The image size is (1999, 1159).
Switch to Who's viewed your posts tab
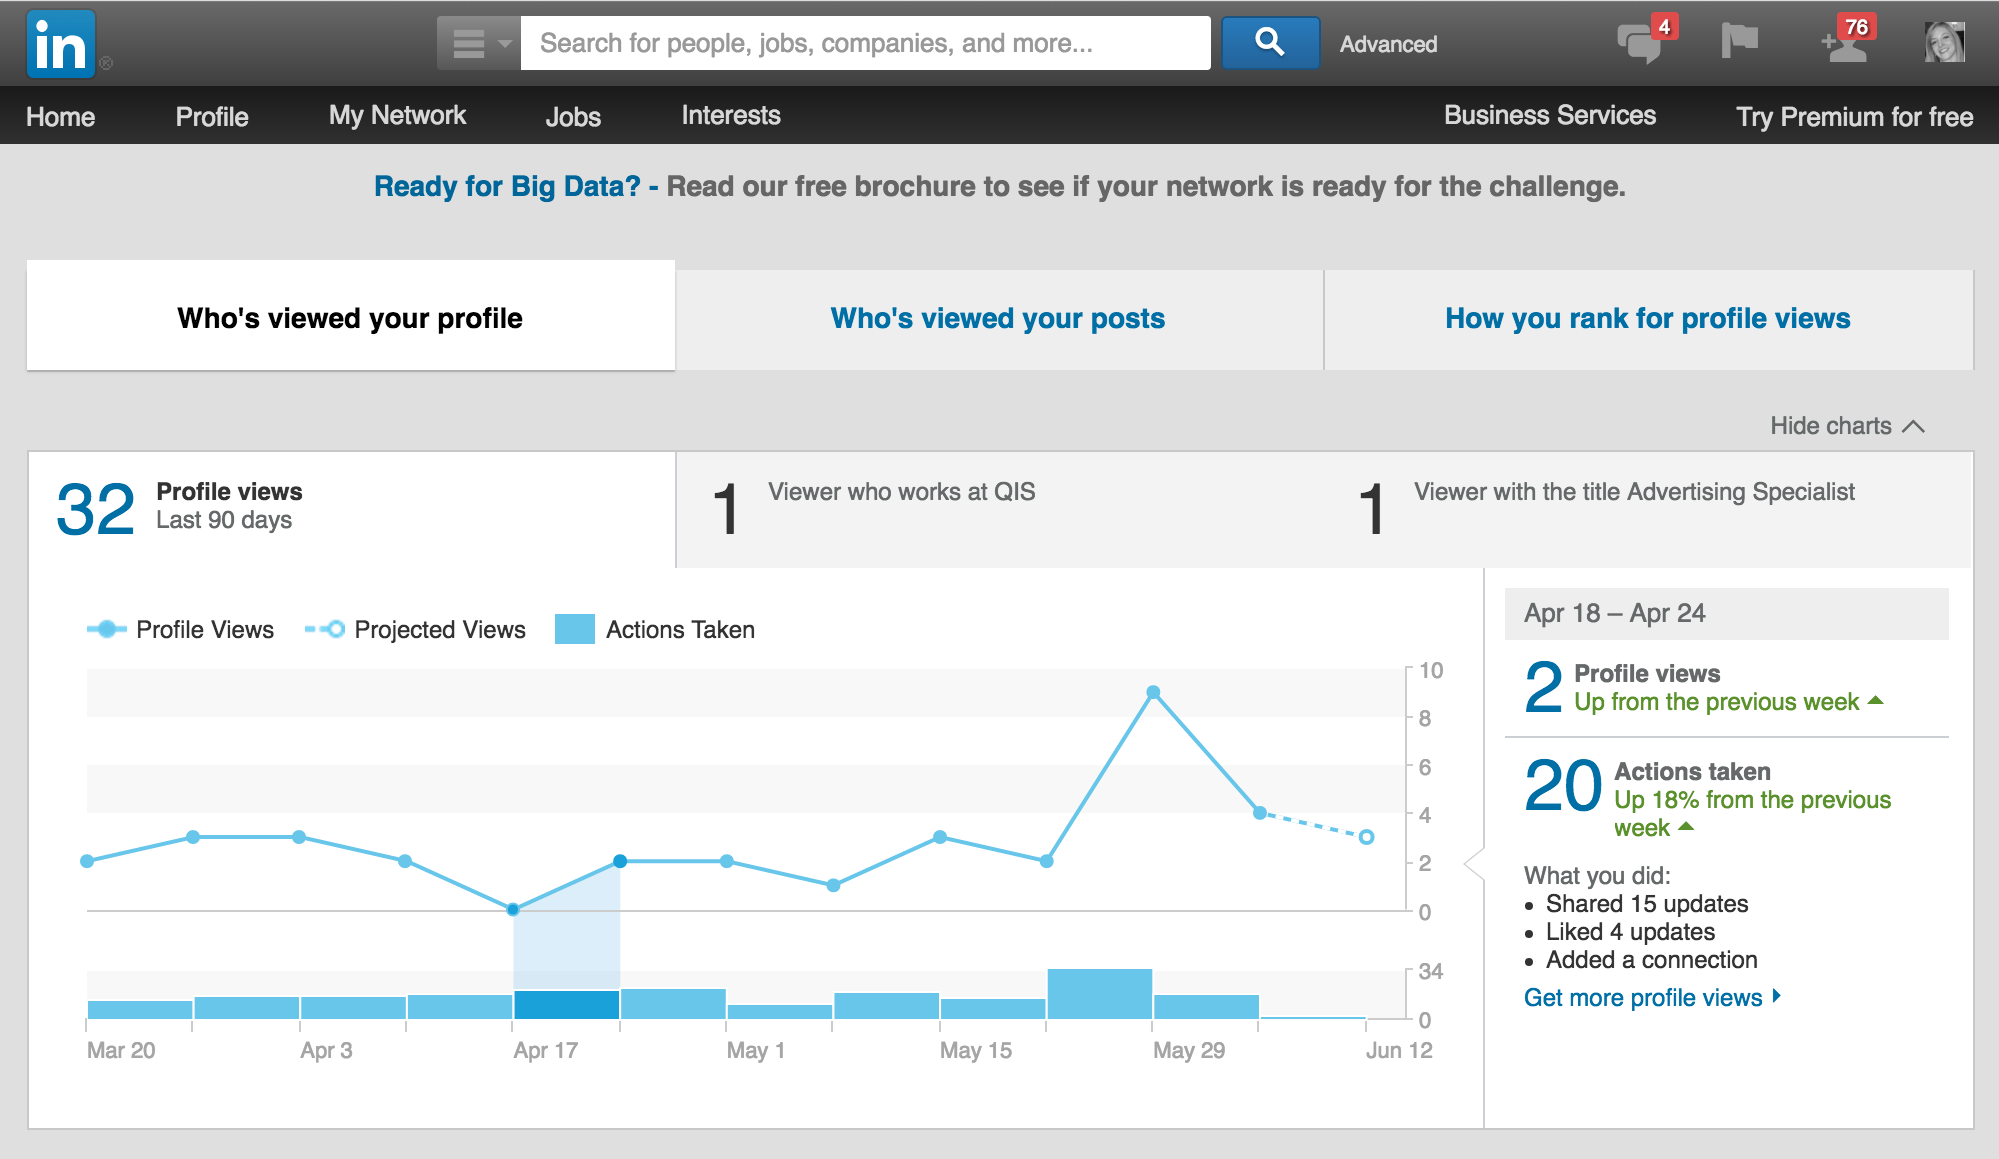point(998,319)
